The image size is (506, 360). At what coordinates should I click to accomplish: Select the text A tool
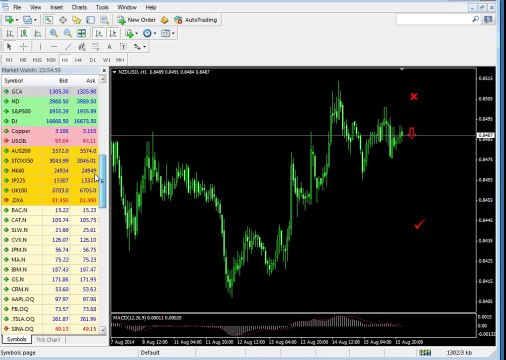pos(109,47)
